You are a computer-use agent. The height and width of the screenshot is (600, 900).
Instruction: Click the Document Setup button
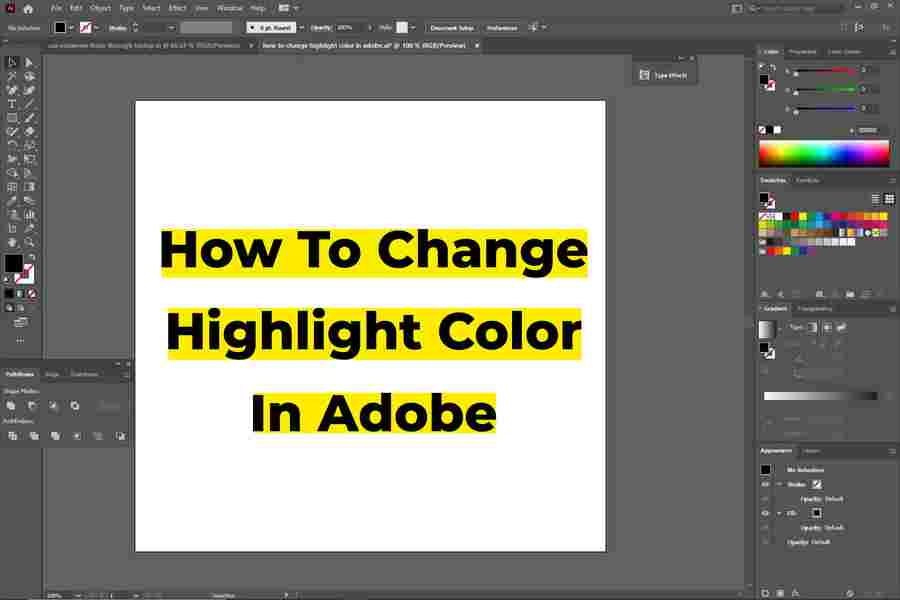coord(452,28)
